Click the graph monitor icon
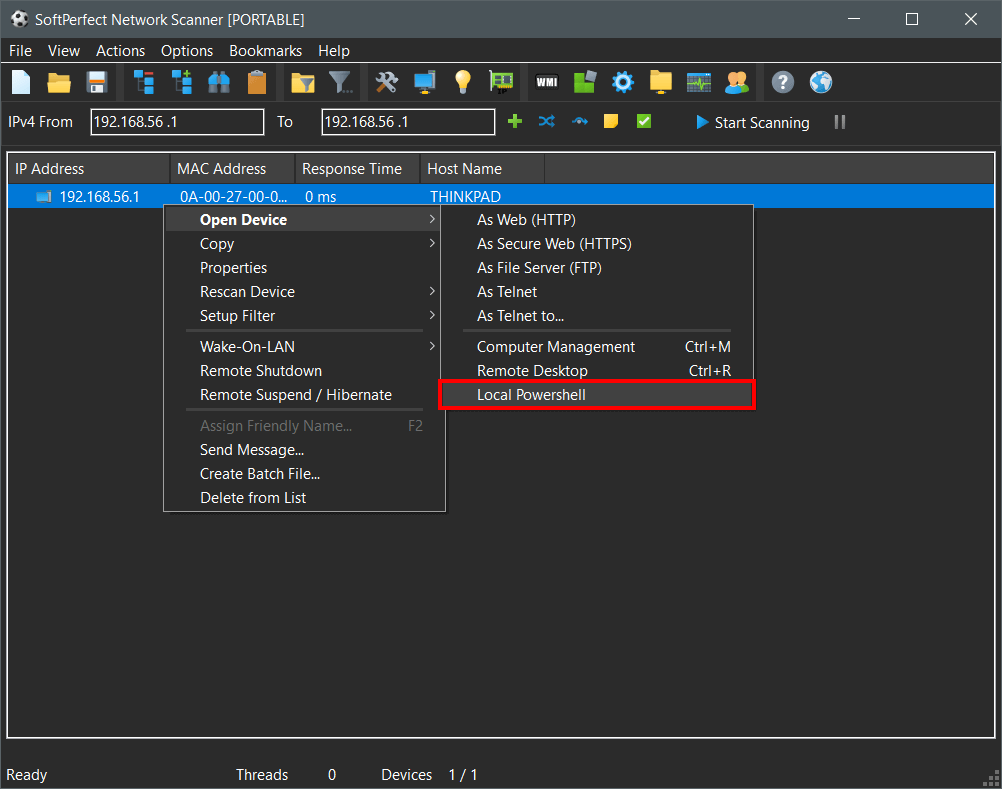The height and width of the screenshot is (789, 1002). coord(699,82)
